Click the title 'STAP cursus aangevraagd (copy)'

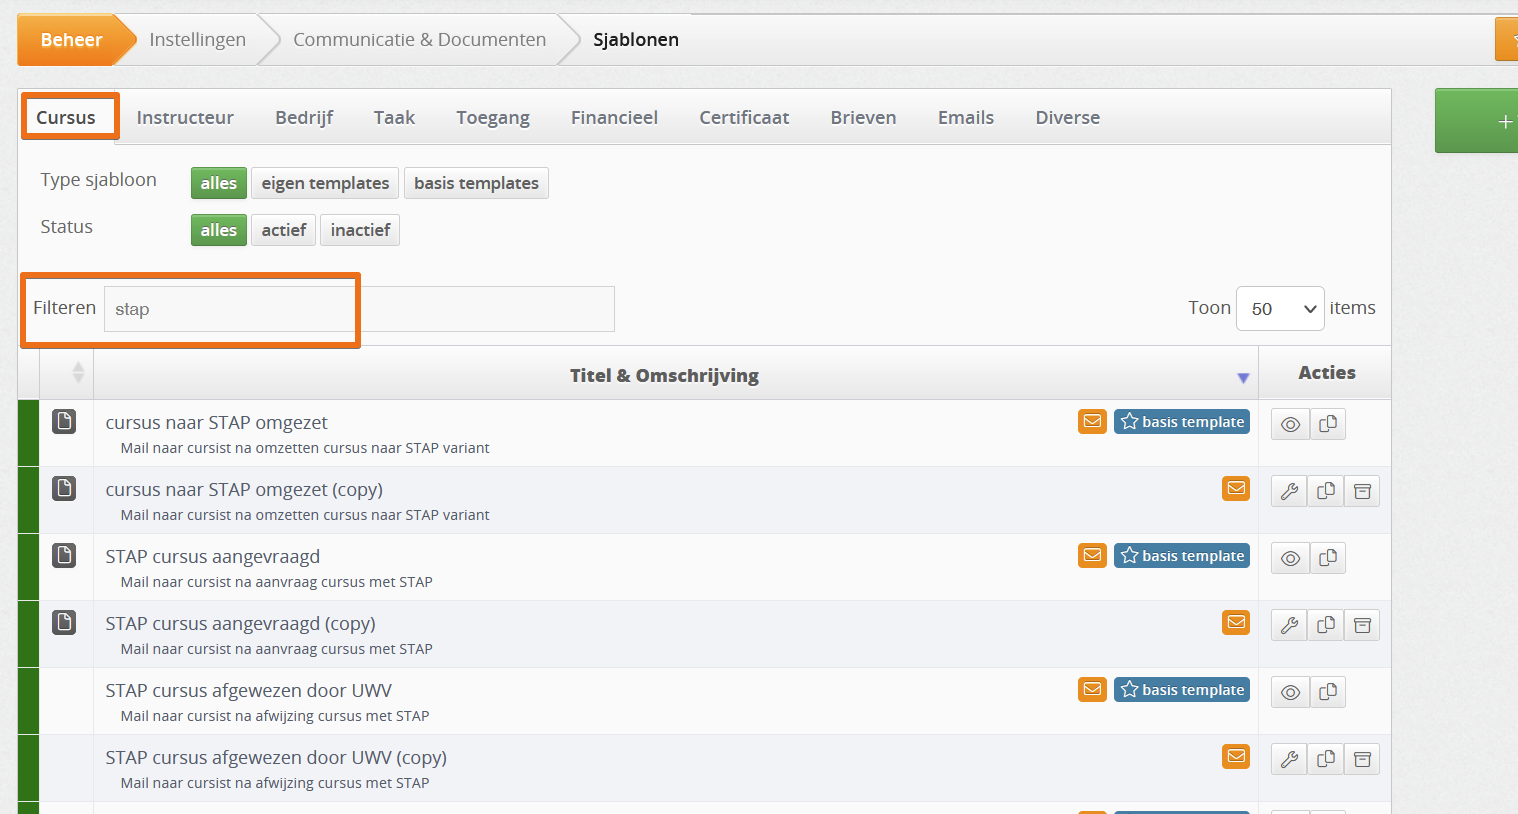pos(240,624)
